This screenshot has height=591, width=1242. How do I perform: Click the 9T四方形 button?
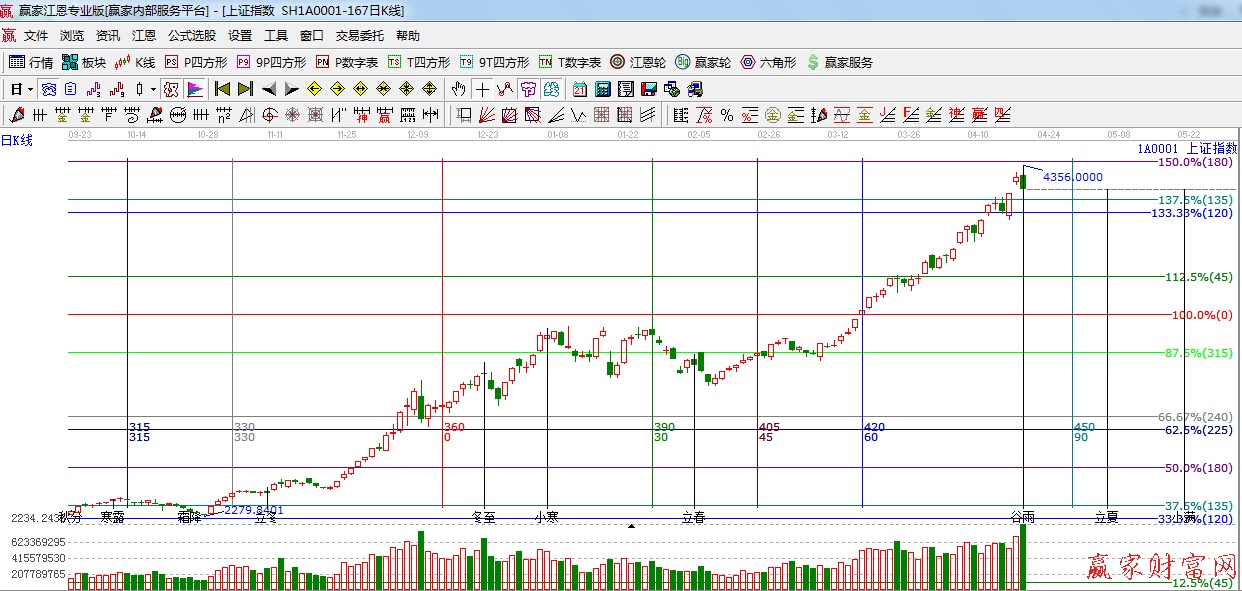(494, 62)
